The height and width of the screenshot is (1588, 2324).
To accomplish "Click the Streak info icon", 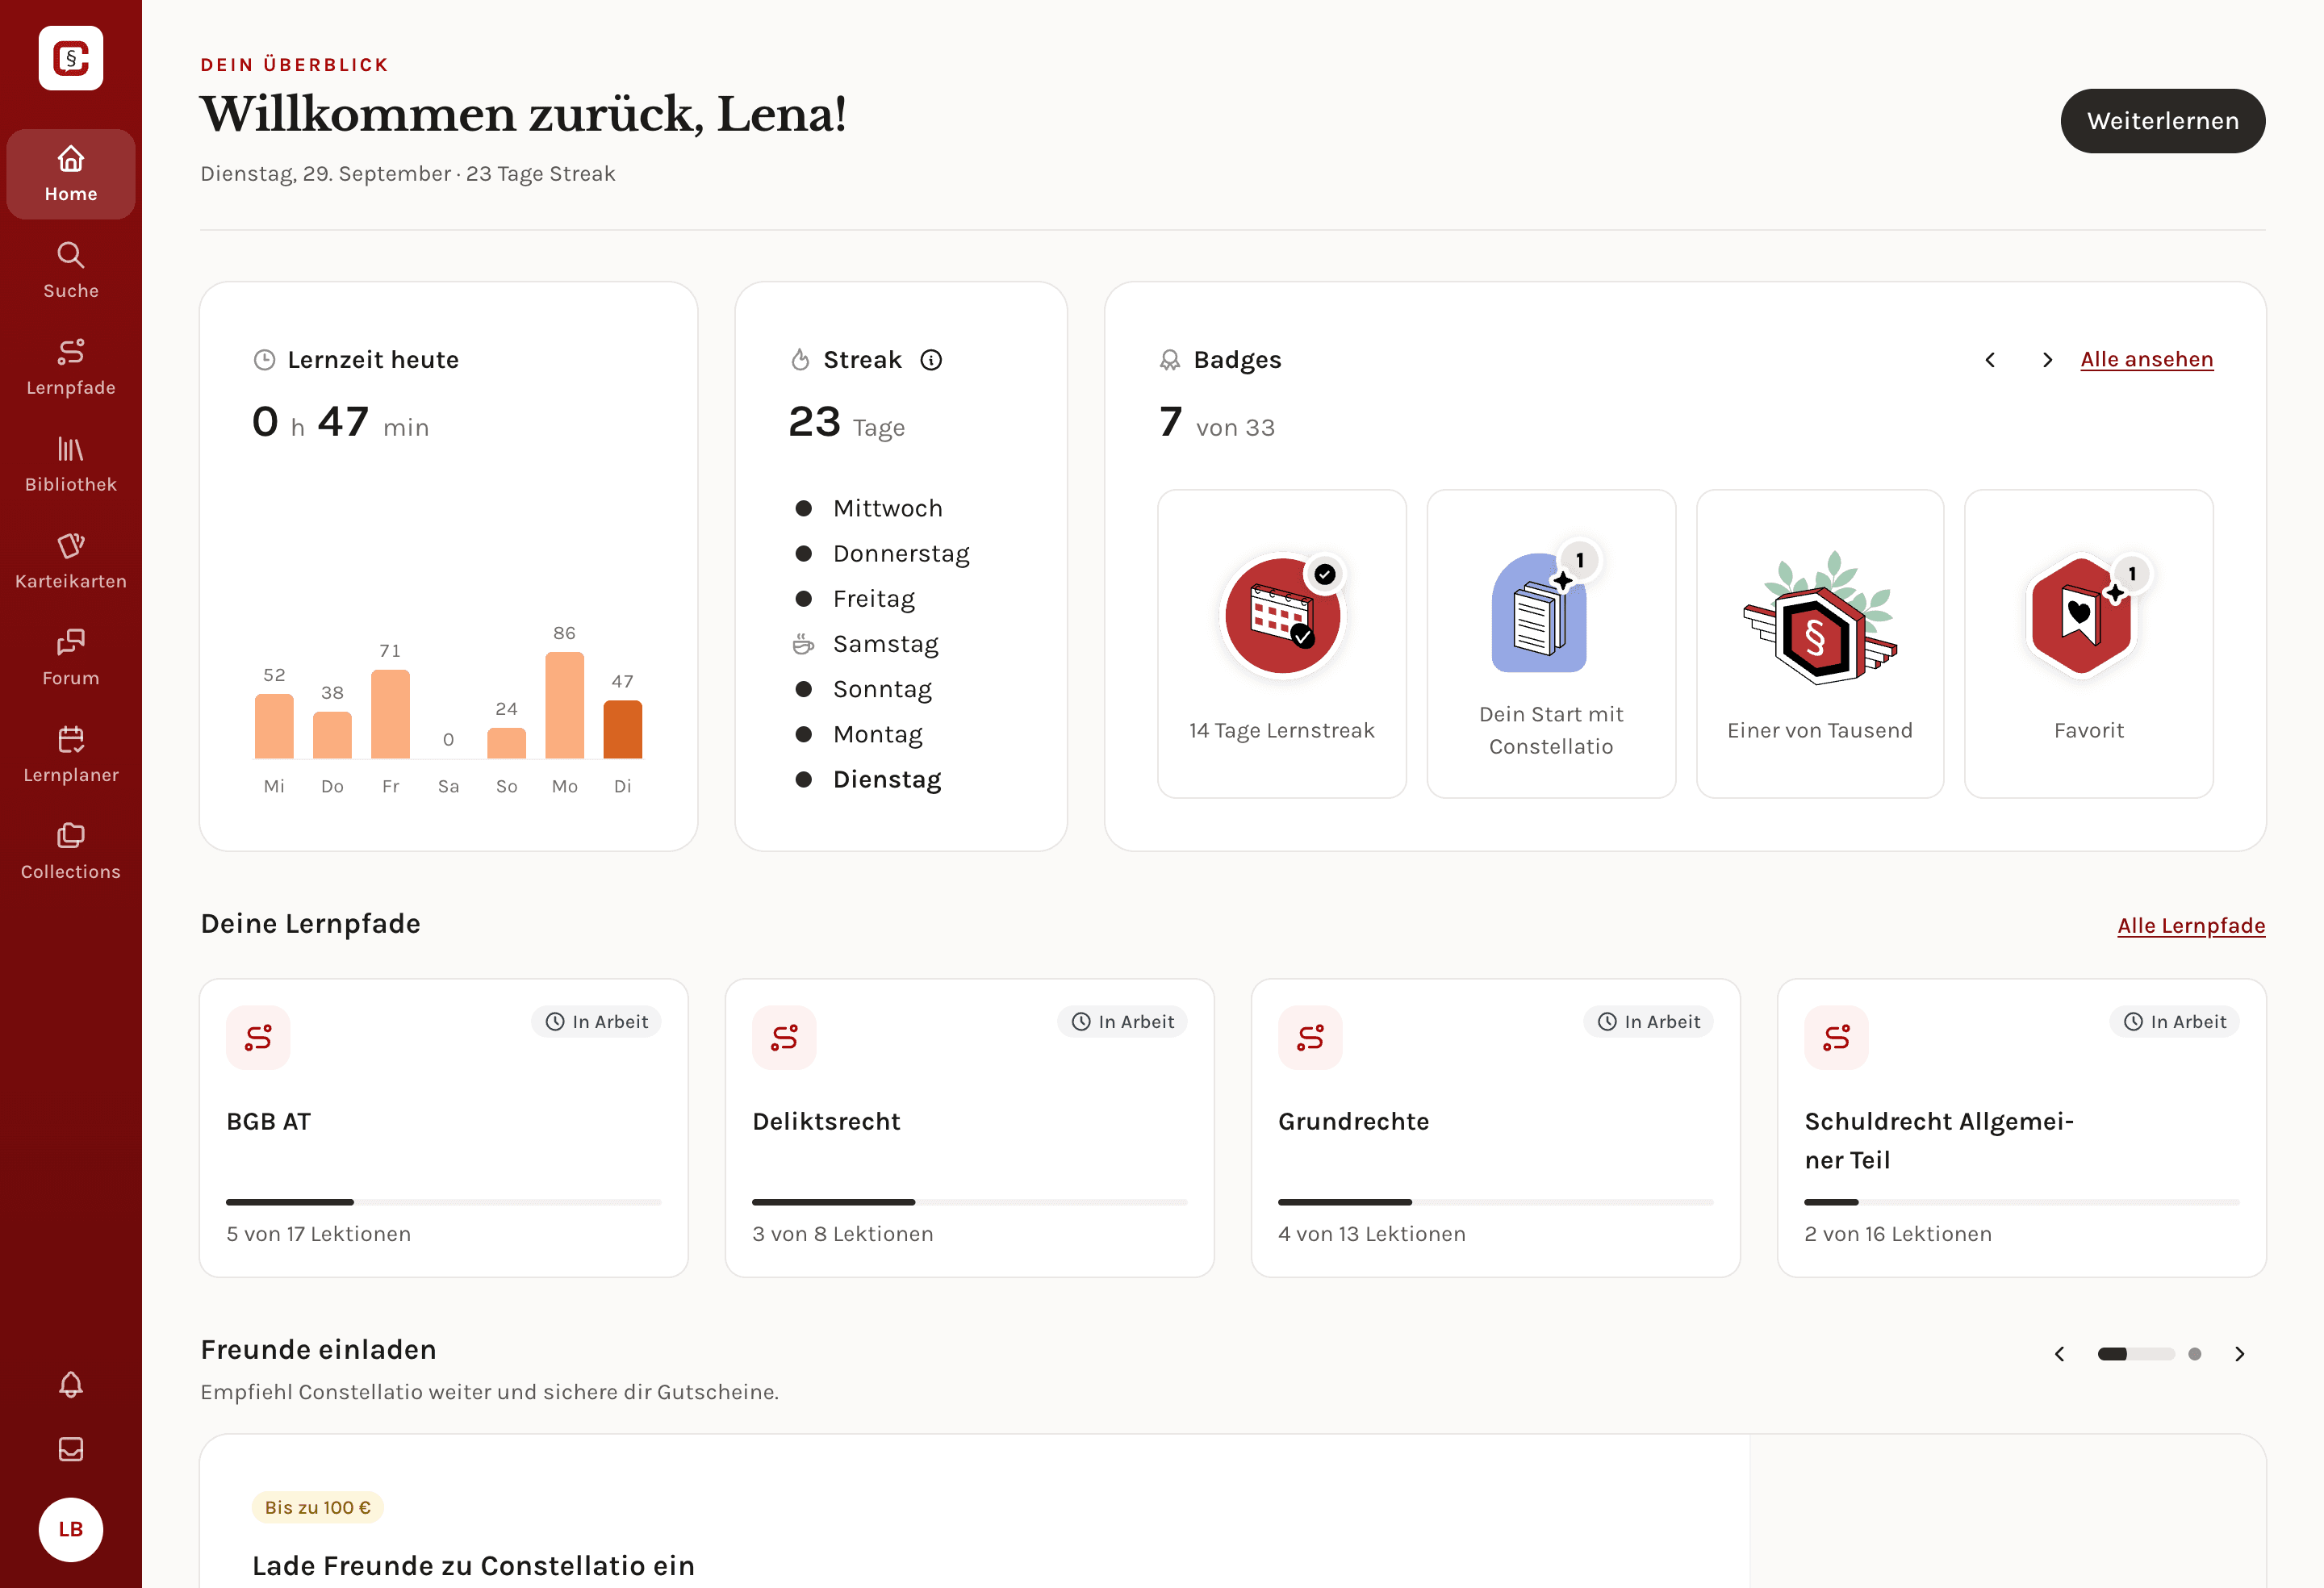I will [x=931, y=360].
